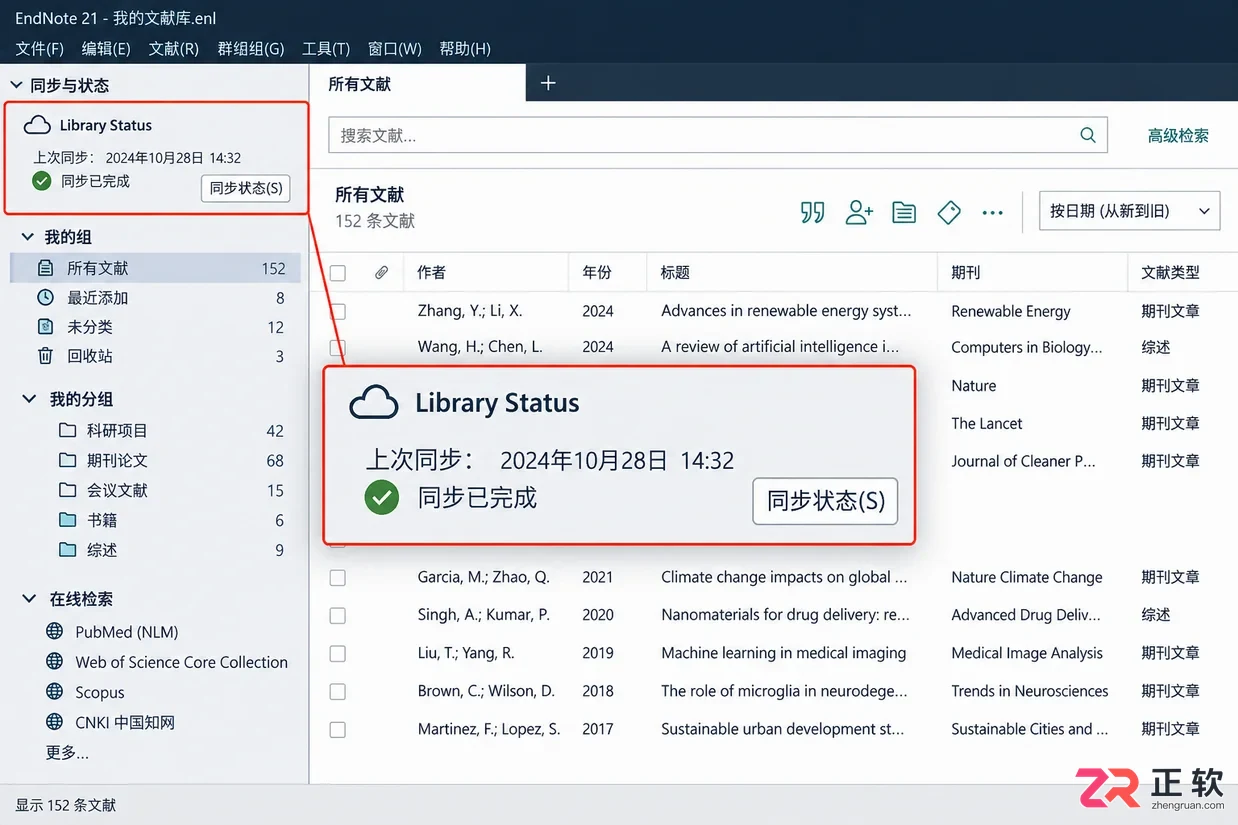
Task: Open the 文件(F) menu
Action: click(40, 48)
